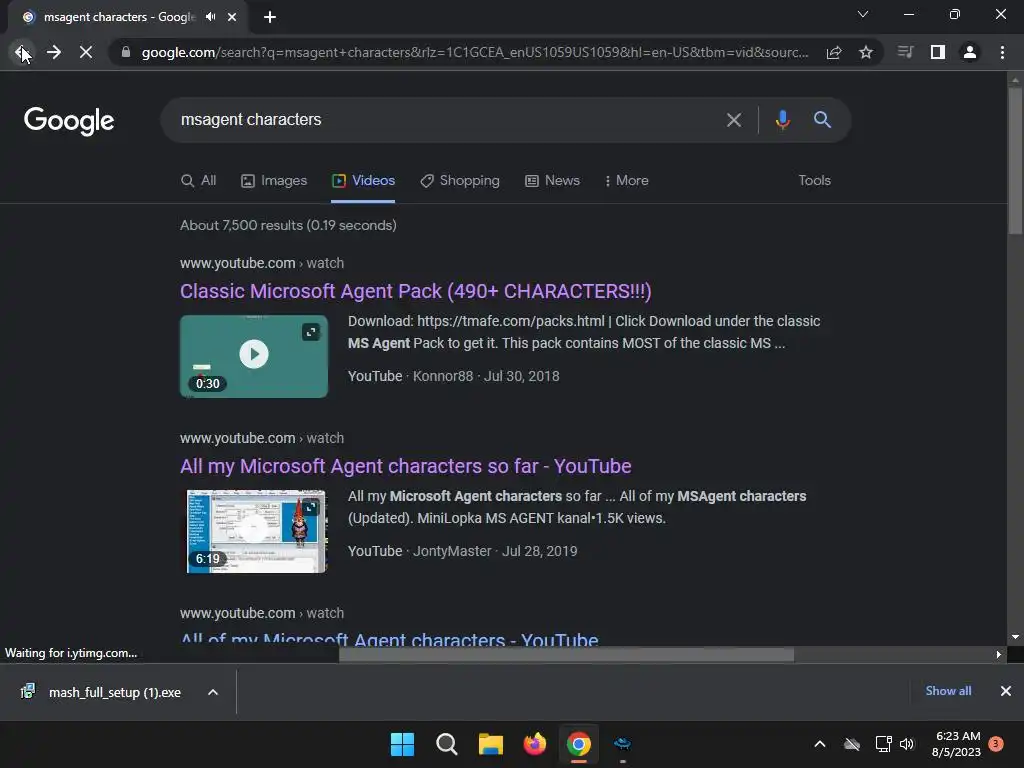The height and width of the screenshot is (768, 1024).
Task: Submit search with the magnifier icon
Action: click(x=822, y=120)
